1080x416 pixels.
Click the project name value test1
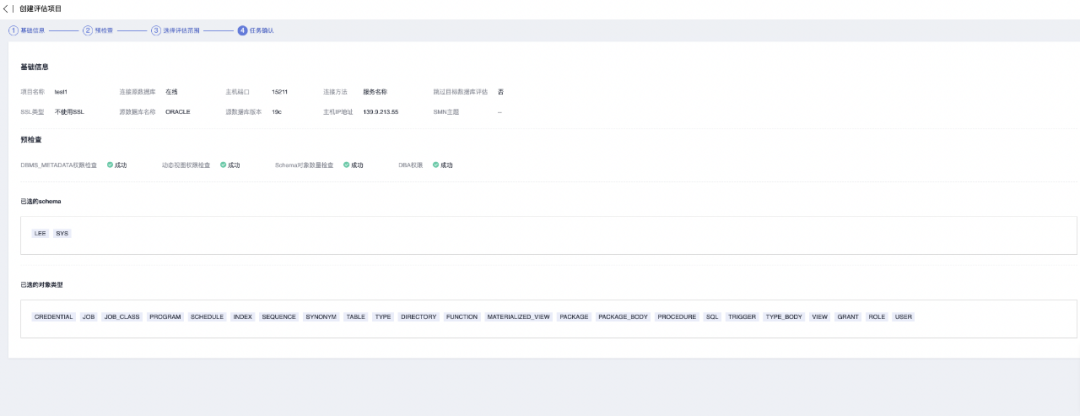click(61, 92)
